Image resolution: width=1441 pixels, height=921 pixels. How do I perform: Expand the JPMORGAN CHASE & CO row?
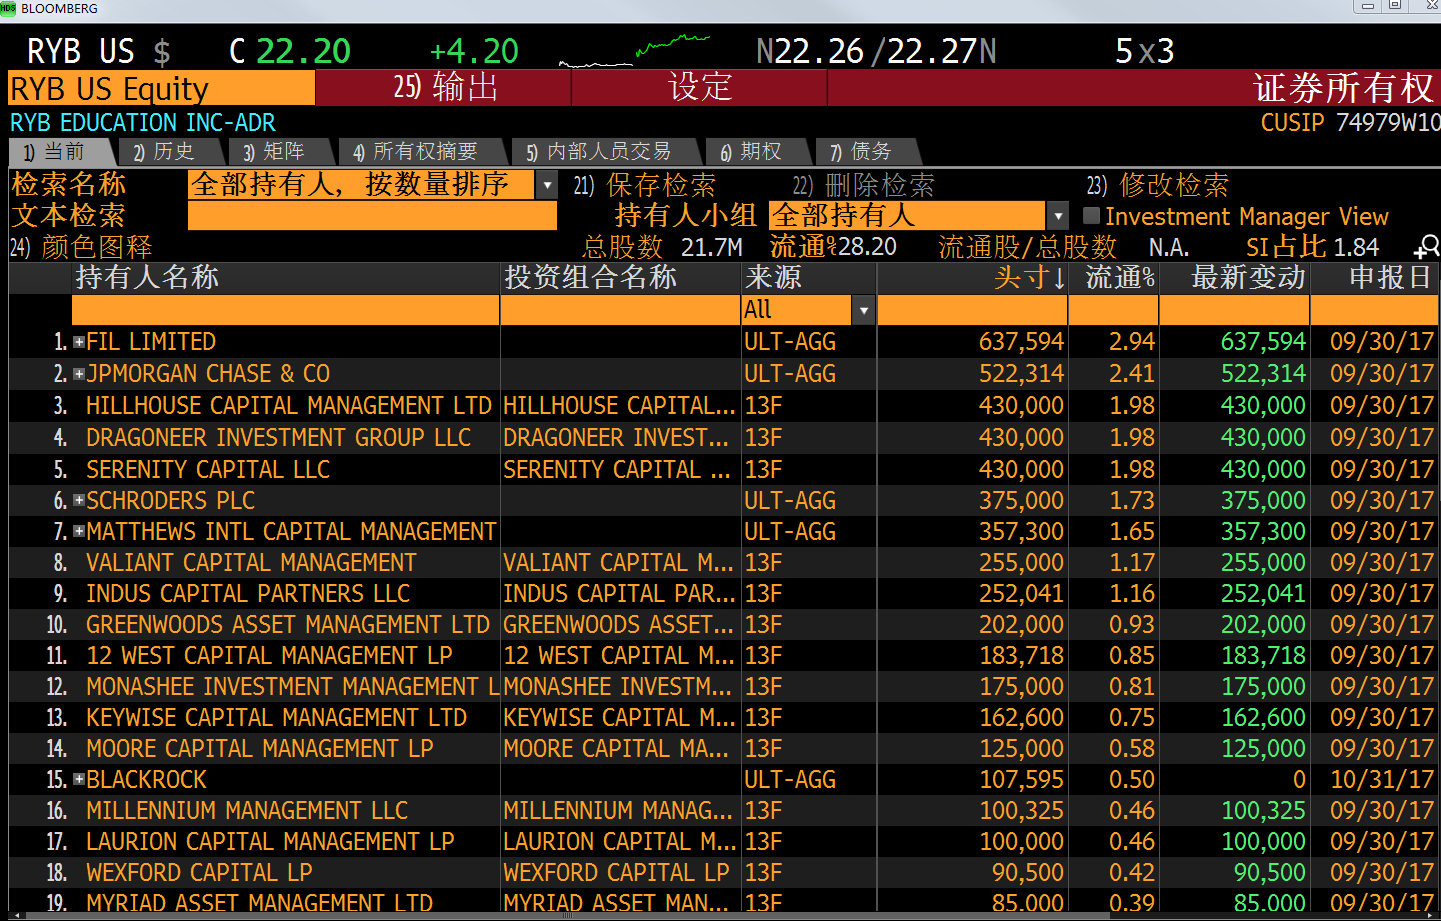pos(79,374)
